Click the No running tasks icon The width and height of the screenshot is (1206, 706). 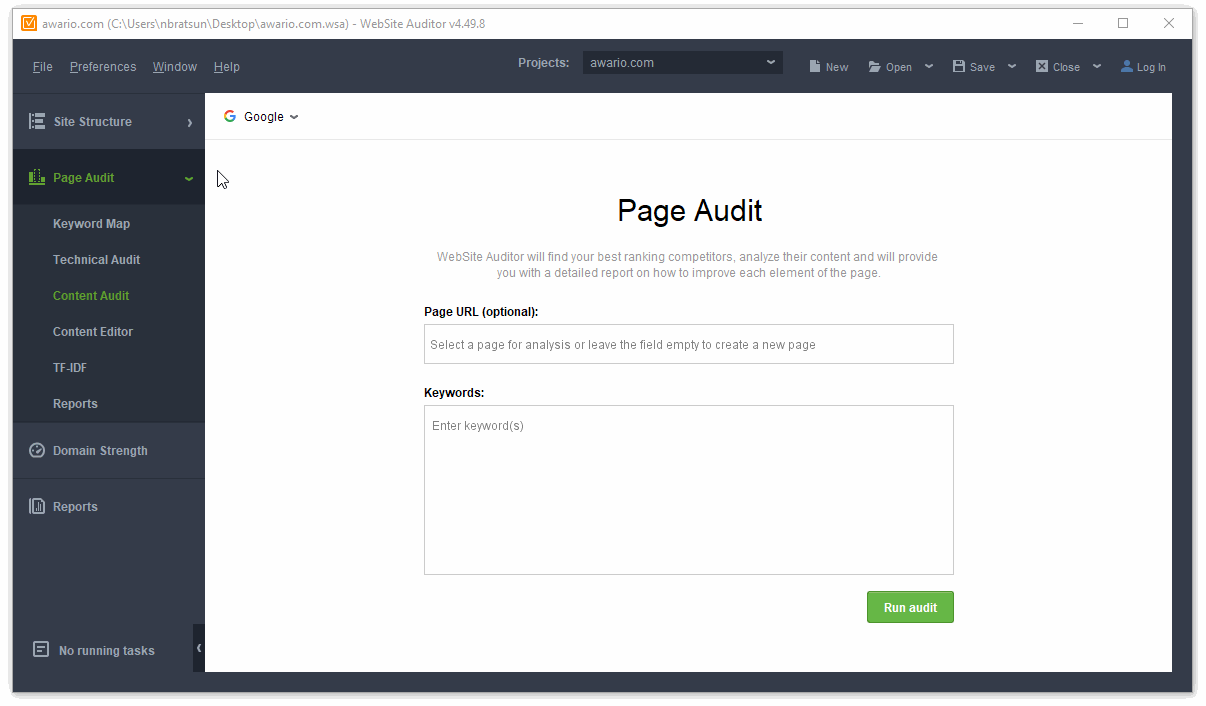click(x=41, y=649)
